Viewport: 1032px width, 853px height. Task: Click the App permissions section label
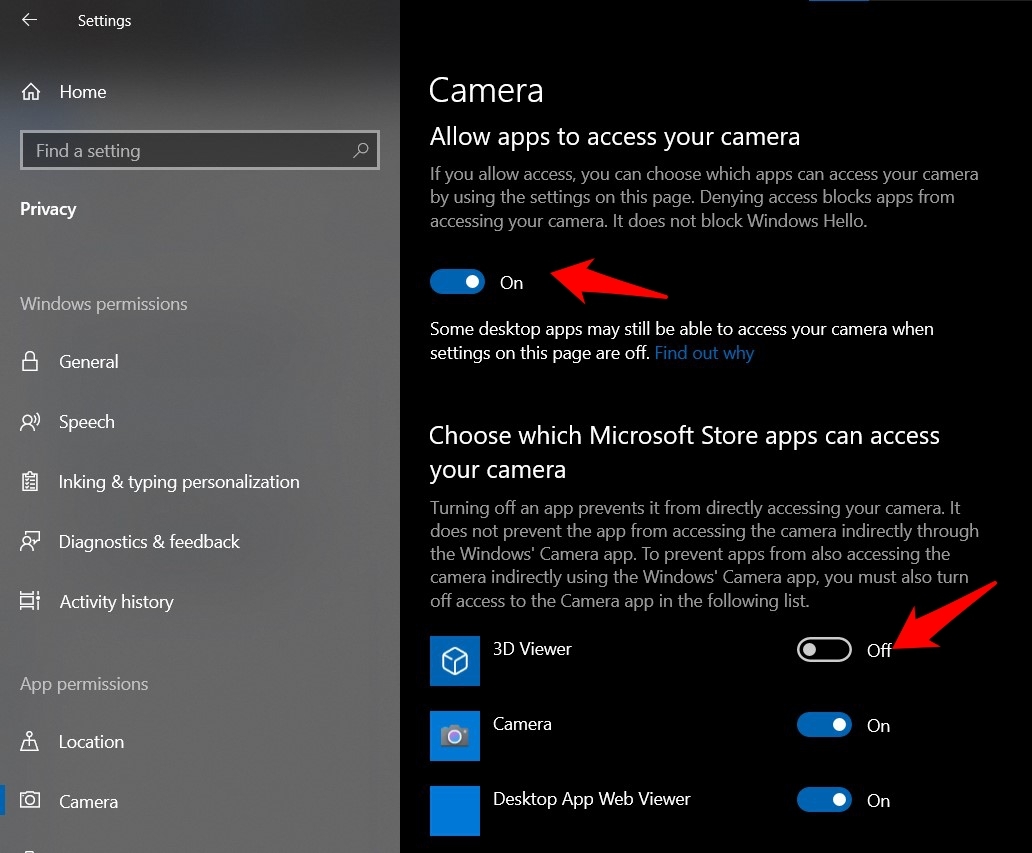tap(84, 685)
